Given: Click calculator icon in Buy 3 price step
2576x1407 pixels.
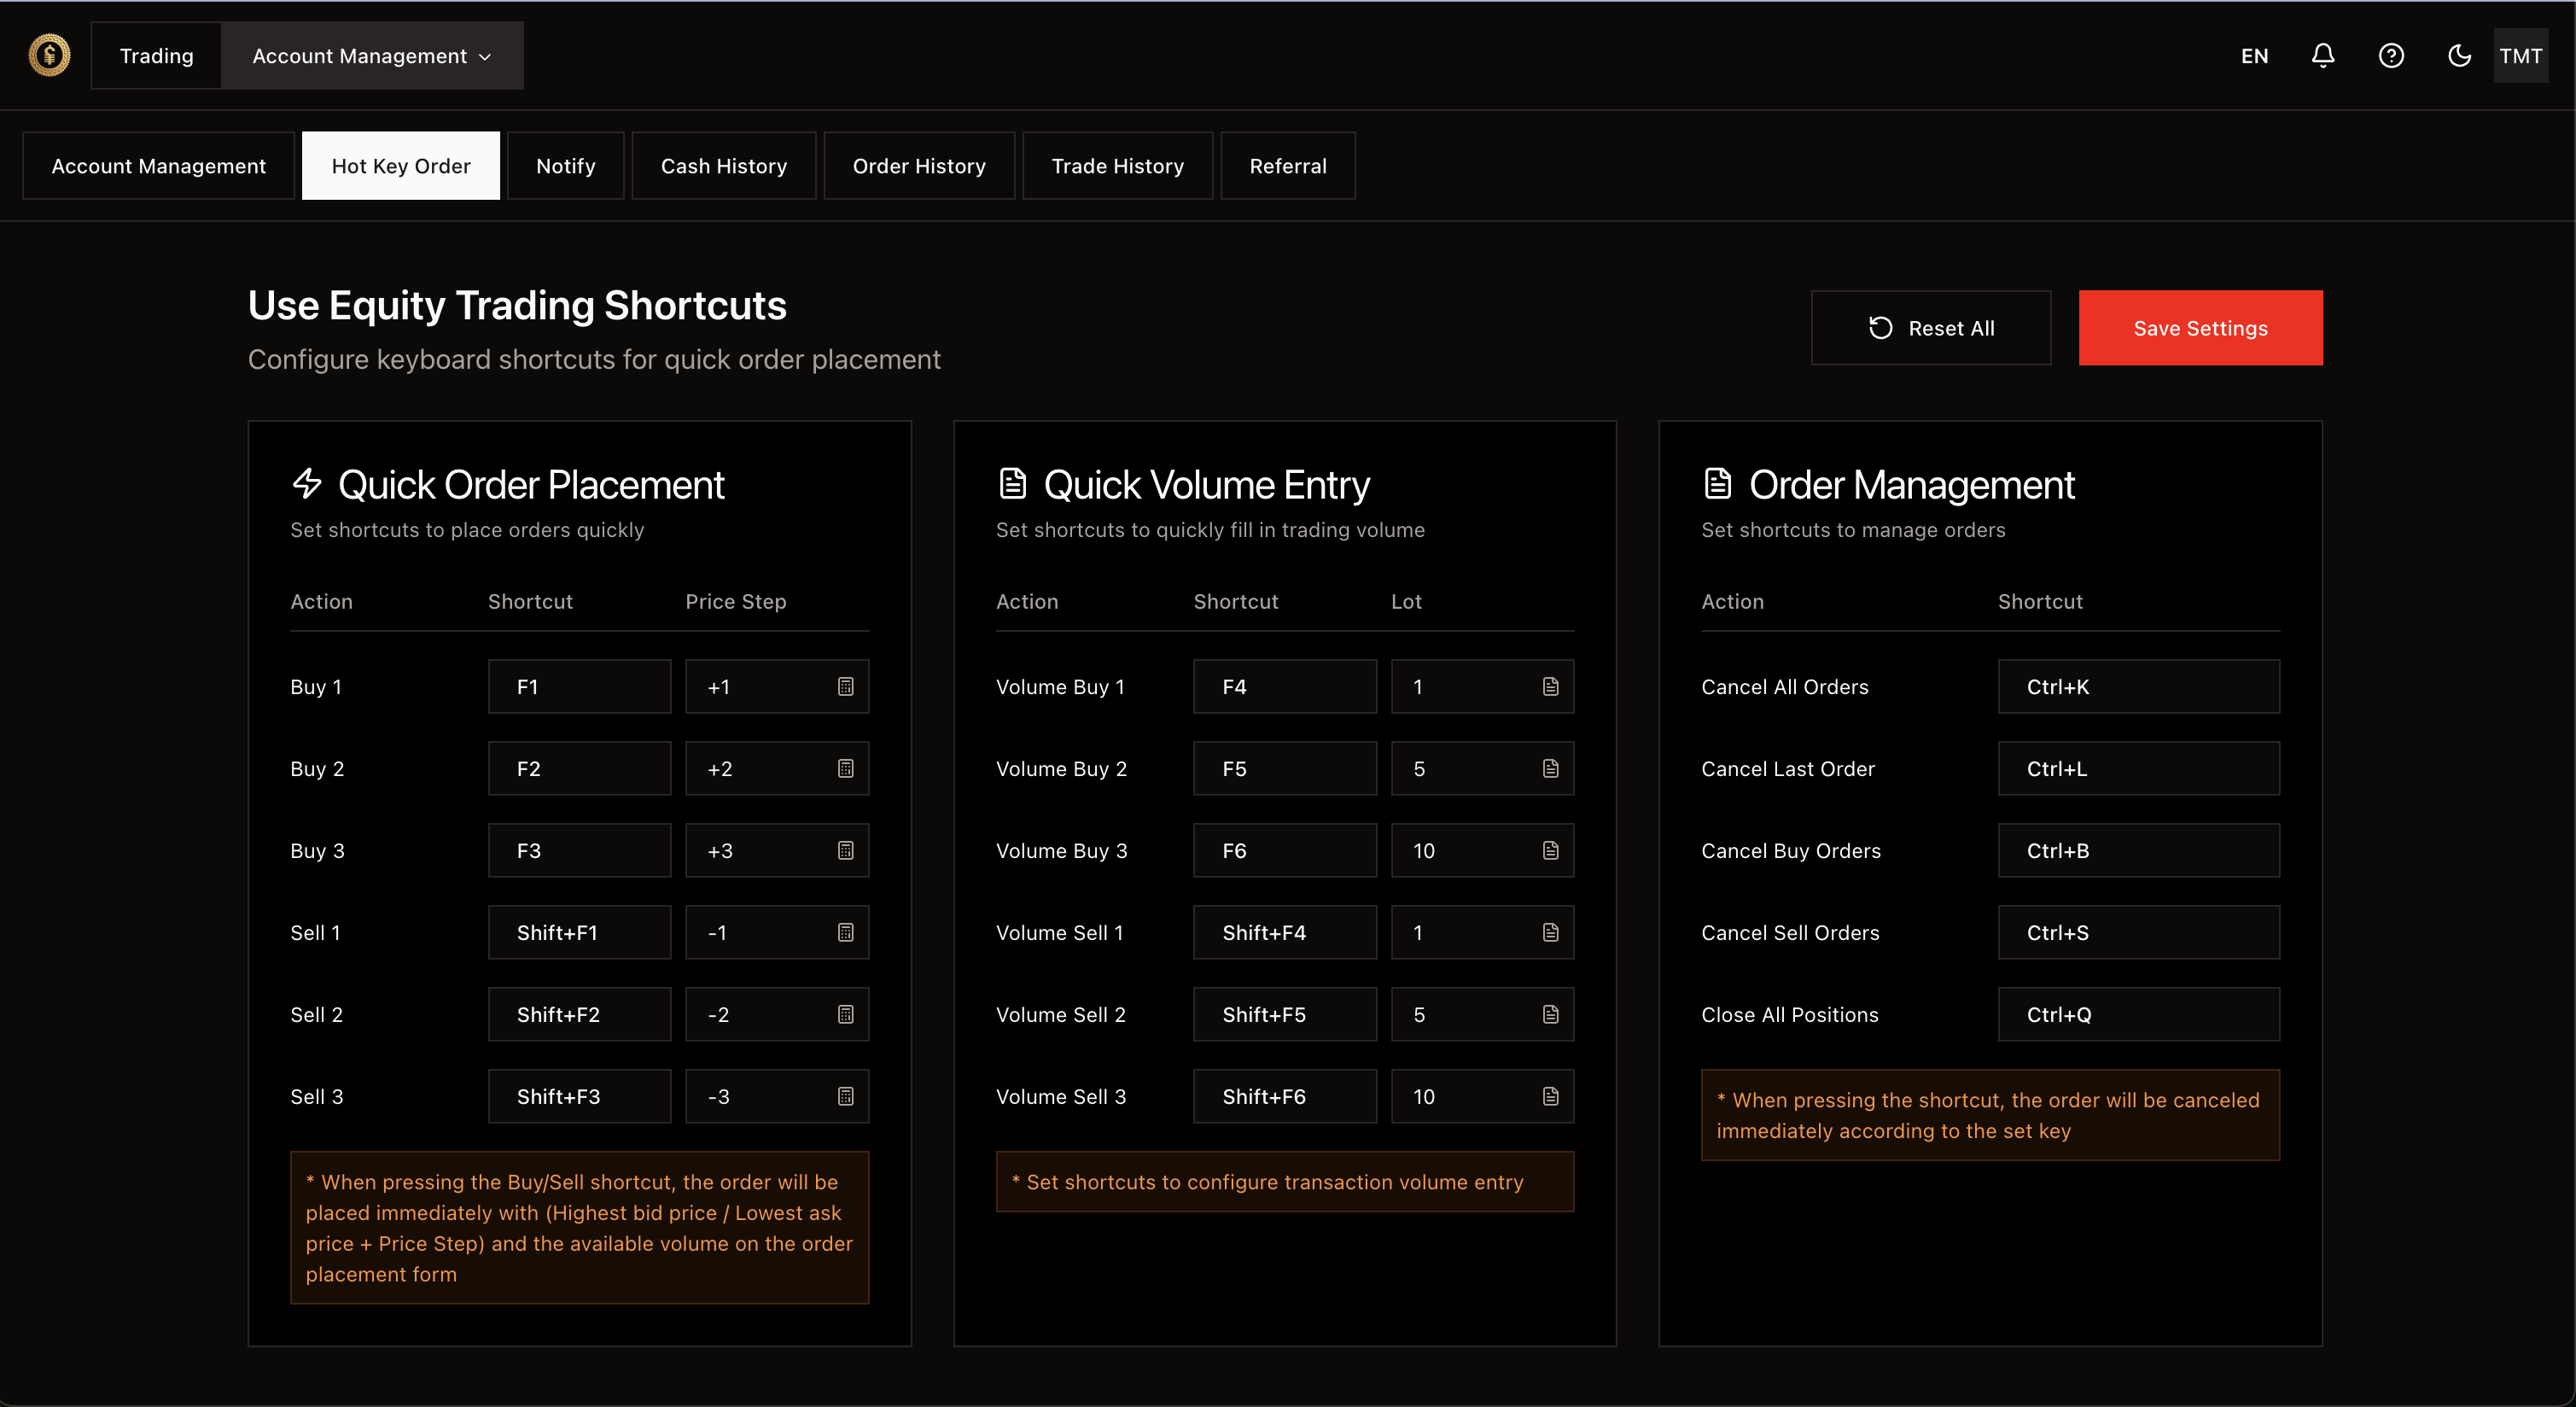Looking at the screenshot, I should coord(845,851).
